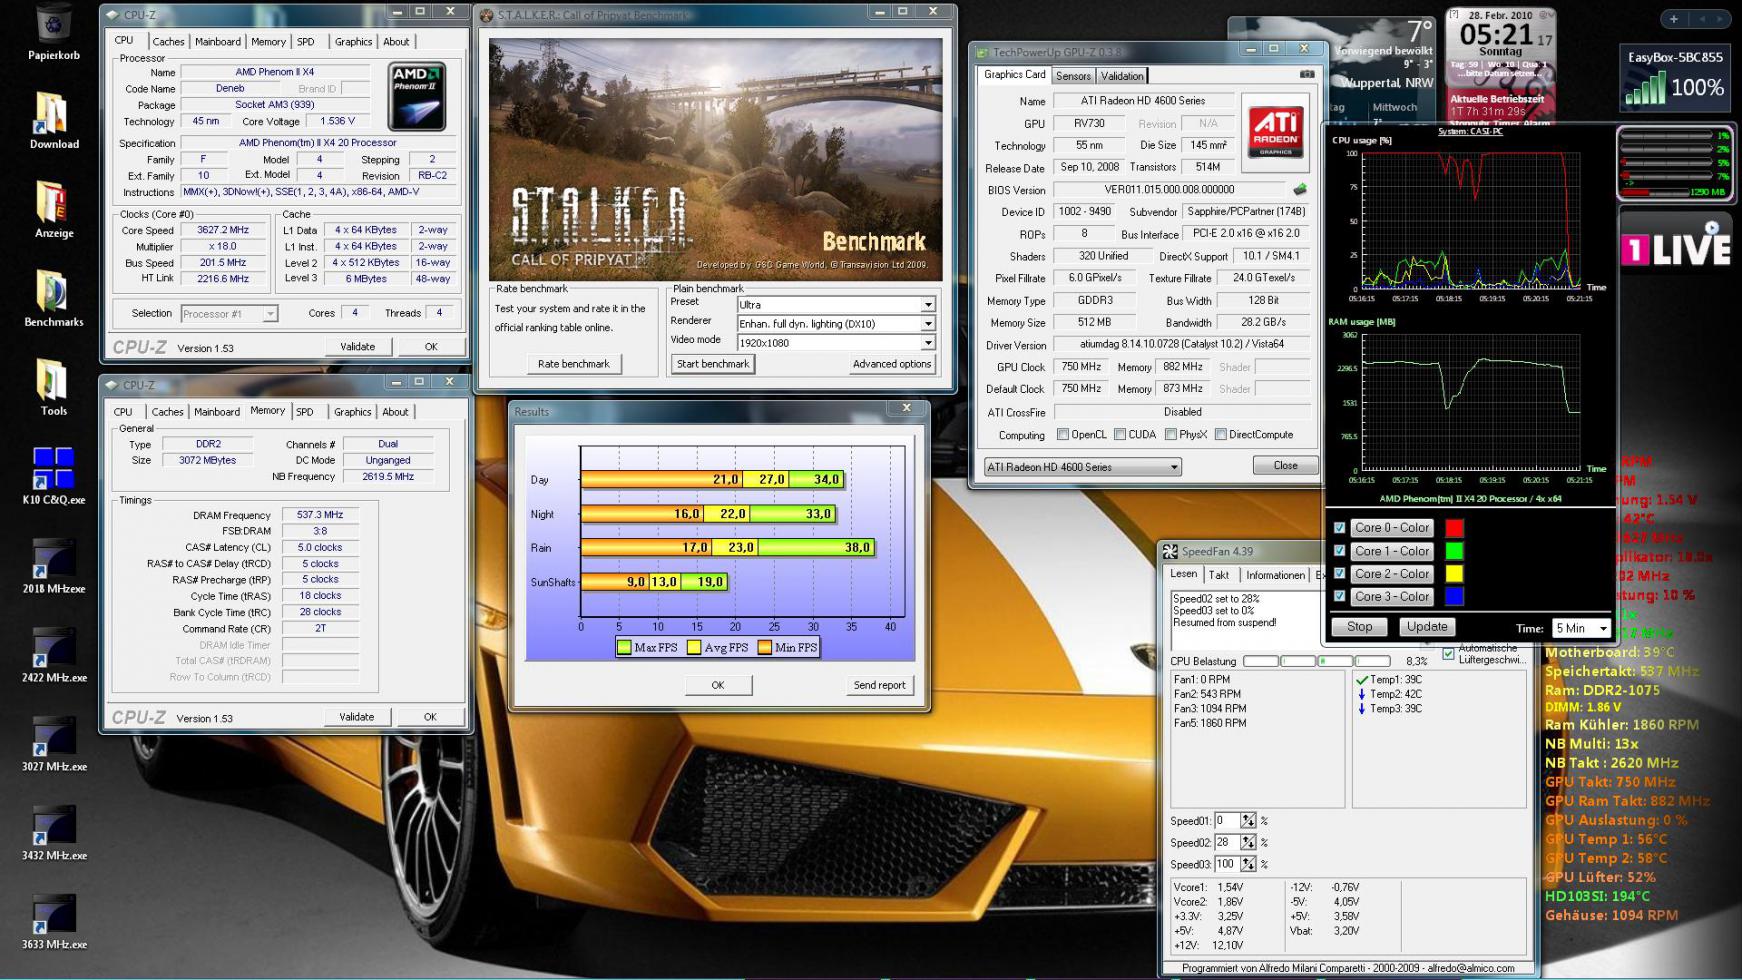Click the red Core 0 color swatch

(1454, 528)
